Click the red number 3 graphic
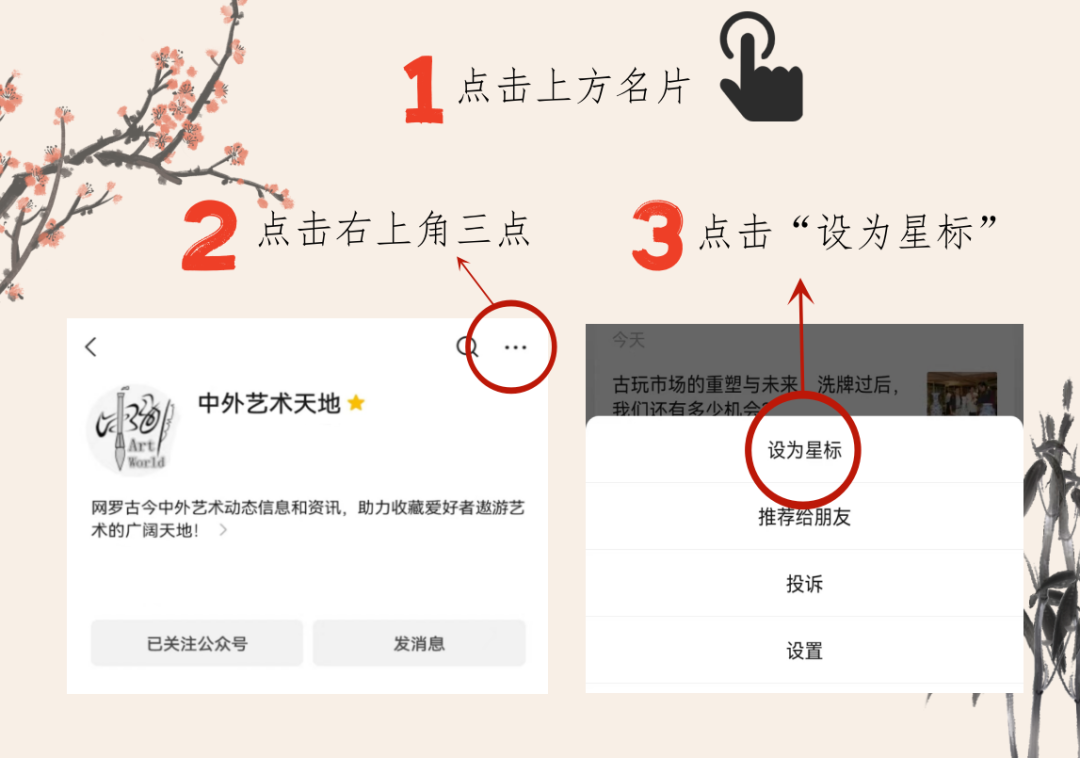 pyautogui.click(x=658, y=235)
